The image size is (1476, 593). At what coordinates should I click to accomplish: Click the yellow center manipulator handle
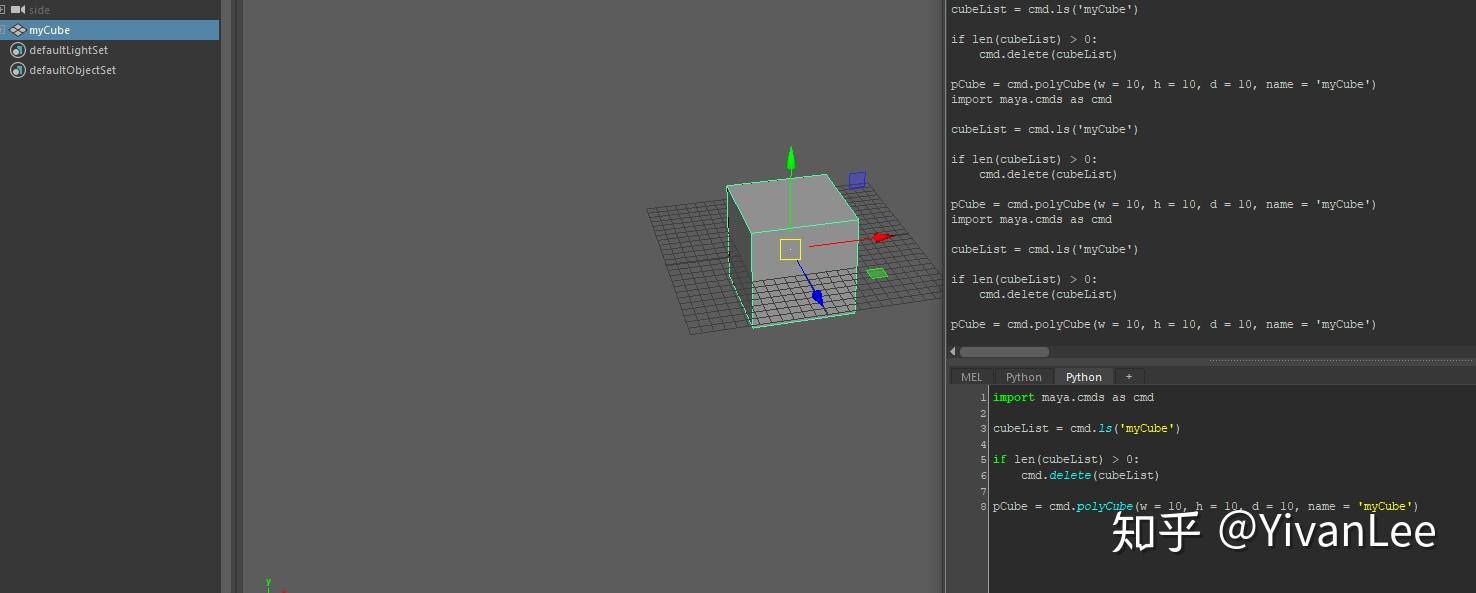tap(789, 248)
